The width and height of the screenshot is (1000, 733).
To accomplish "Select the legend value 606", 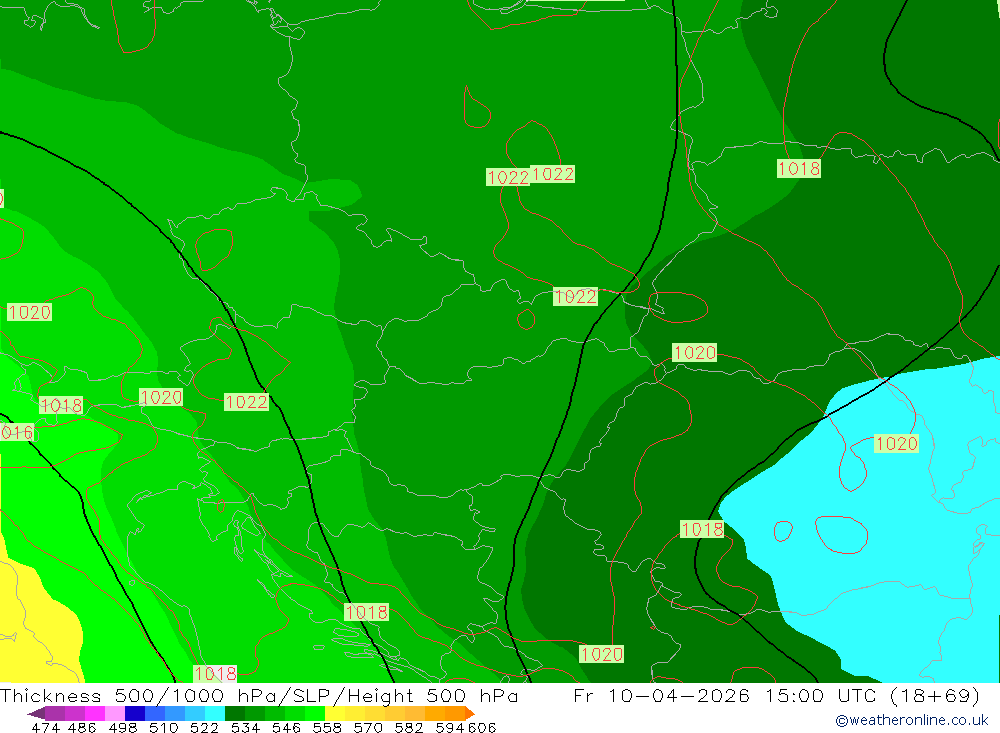I will pos(482,727).
